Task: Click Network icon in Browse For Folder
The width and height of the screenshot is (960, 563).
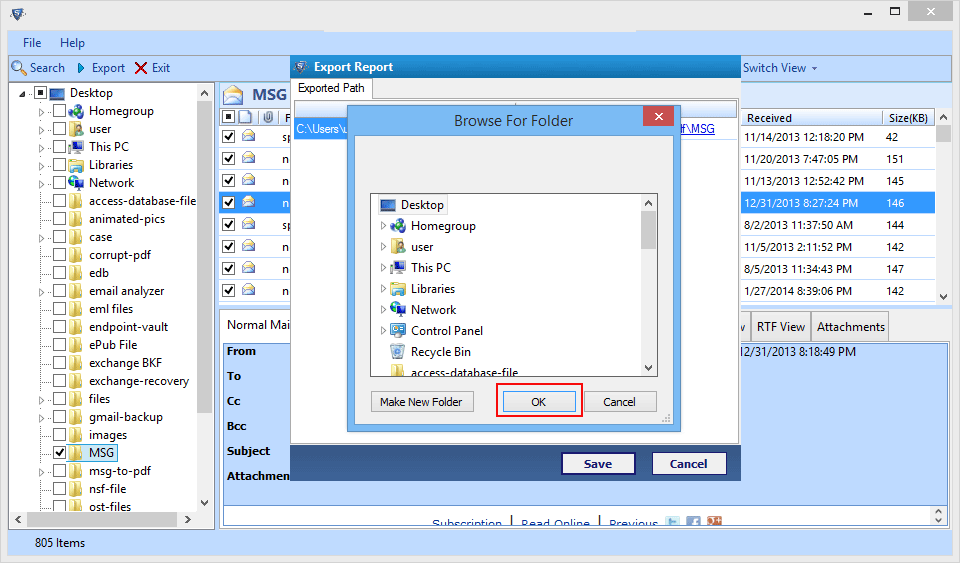Action: 398,310
